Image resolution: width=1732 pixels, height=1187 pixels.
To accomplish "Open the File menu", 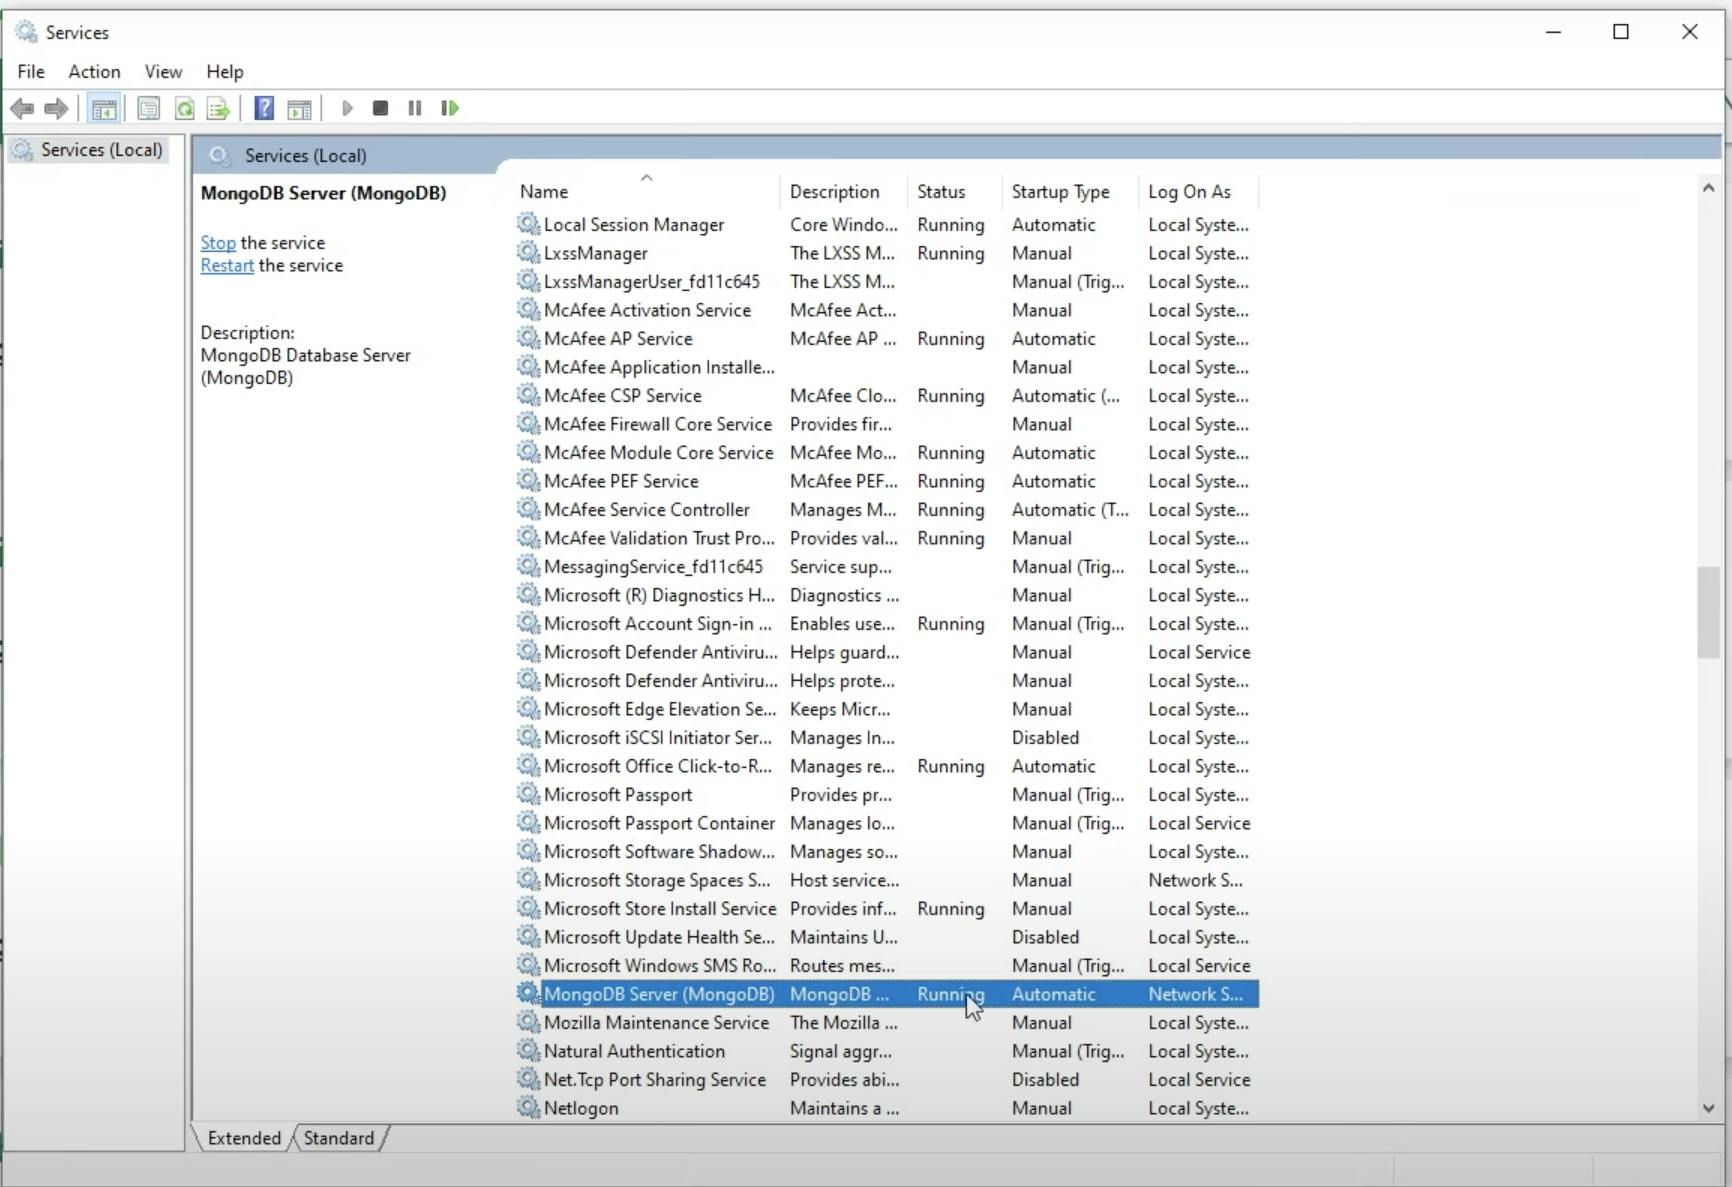I will (x=31, y=71).
